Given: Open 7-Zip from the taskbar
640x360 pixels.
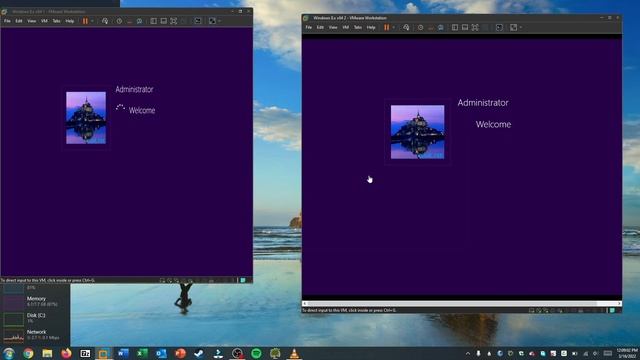Looking at the screenshot, I should [x=85, y=353].
